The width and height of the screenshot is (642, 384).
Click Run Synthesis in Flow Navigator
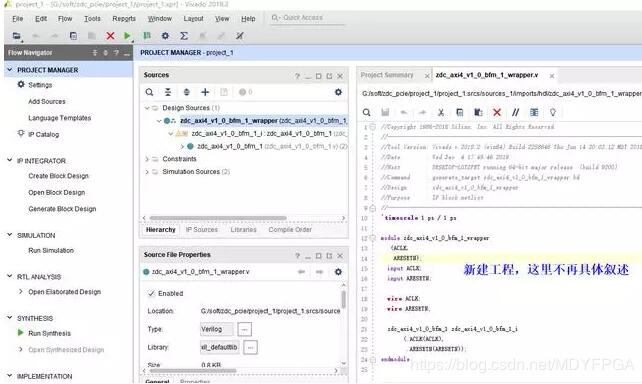[50, 333]
